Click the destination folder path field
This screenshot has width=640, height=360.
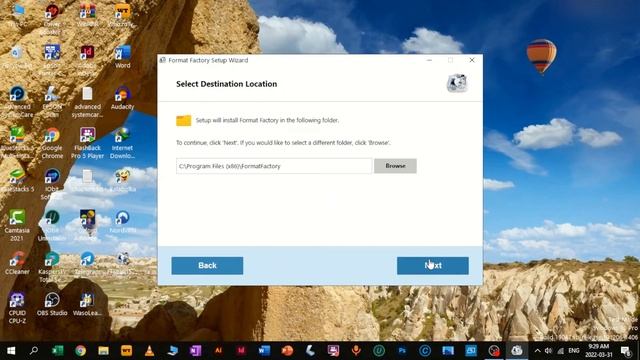coord(274,166)
